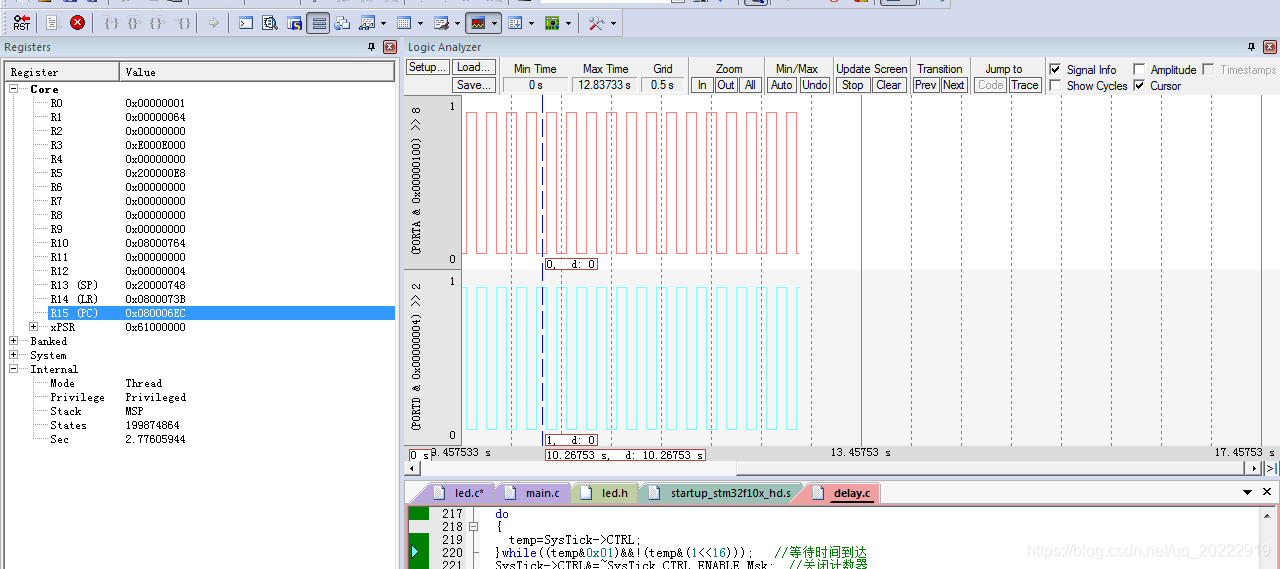Click the Step over icon
This screenshot has width=1280, height=569.
click(x=134, y=23)
